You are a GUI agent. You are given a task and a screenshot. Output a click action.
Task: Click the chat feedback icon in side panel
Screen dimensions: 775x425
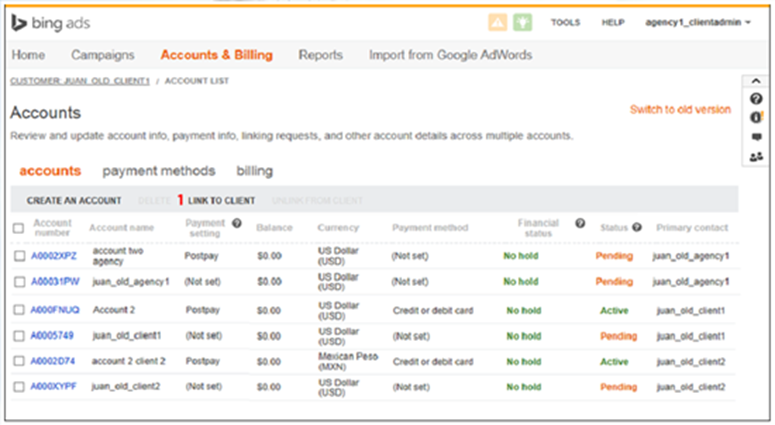click(x=756, y=137)
